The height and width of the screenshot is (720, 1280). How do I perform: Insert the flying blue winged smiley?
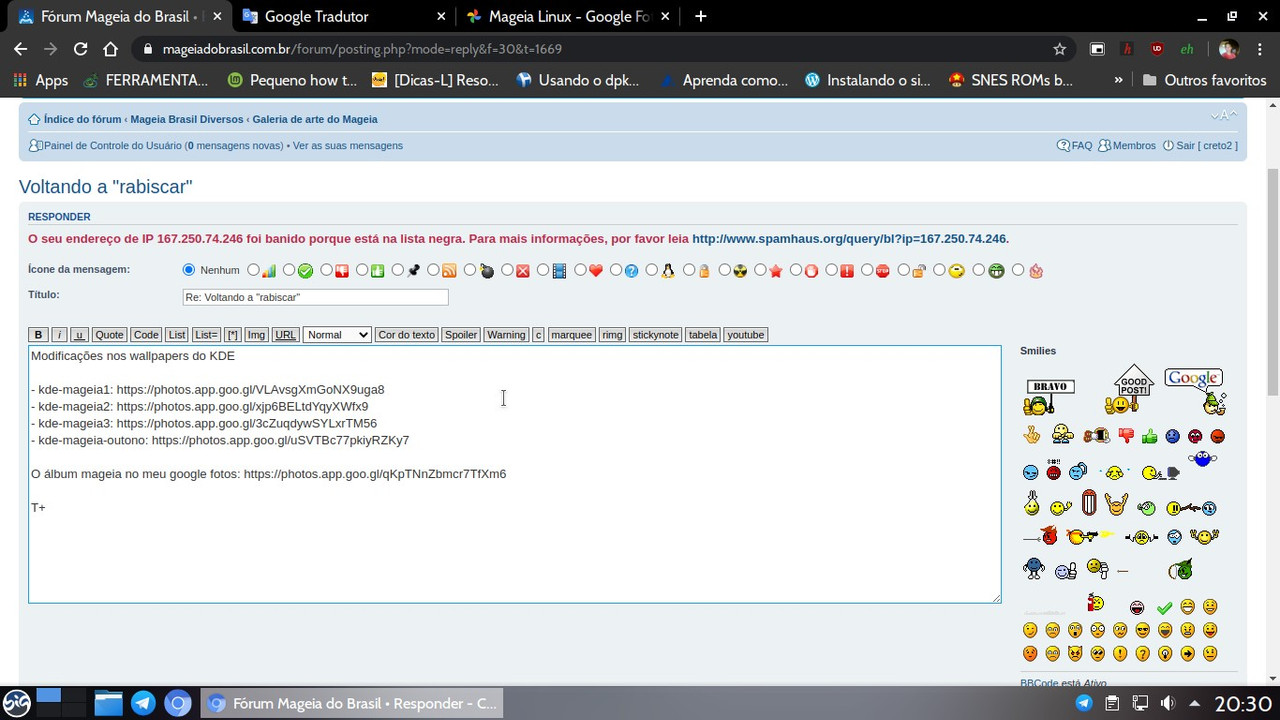click(x=1203, y=458)
